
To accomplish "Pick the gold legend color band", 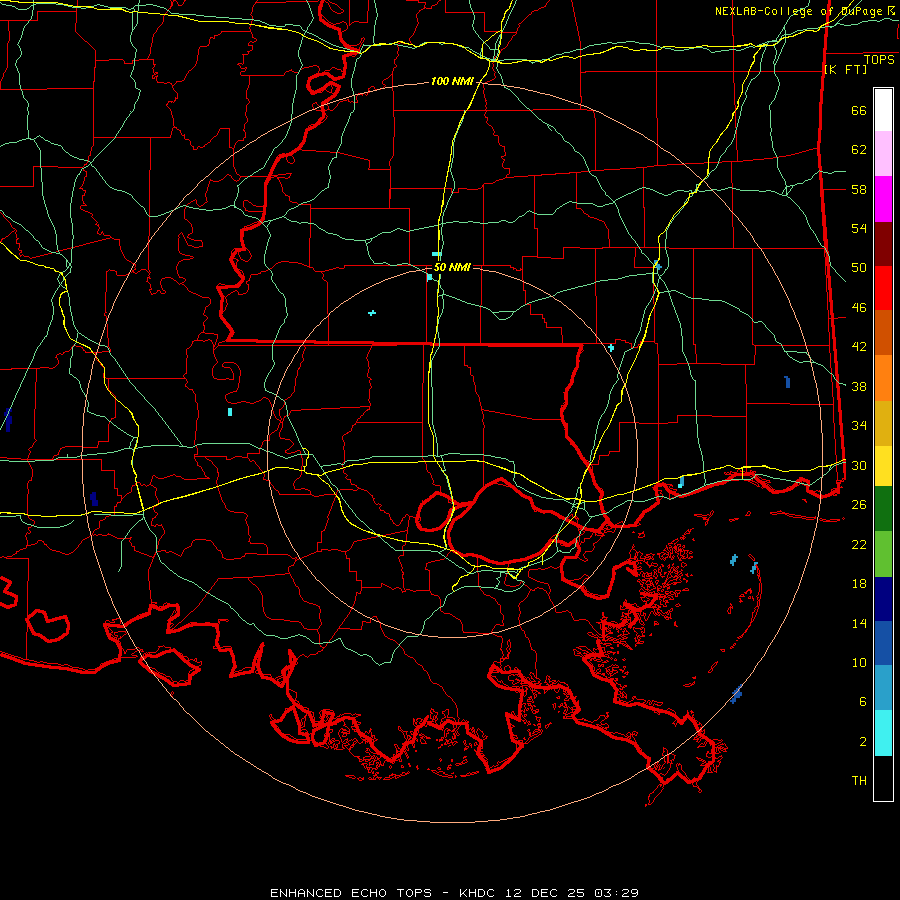I will click(883, 423).
